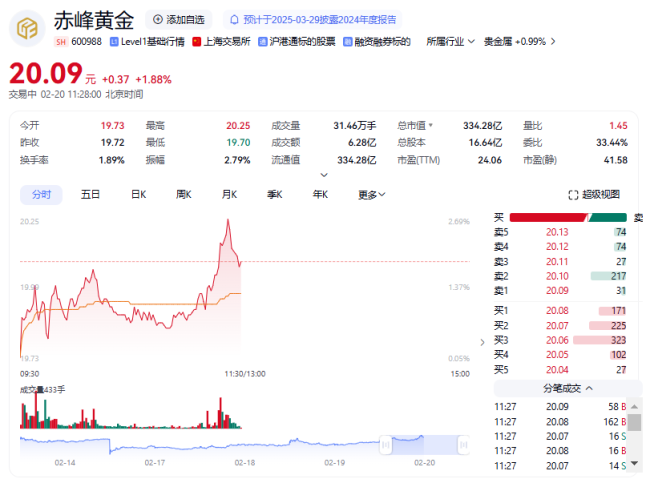Image resolution: width=650 pixels, height=487 pixels.
Task: Click the bell icon in the annual report notice
Action: tap(235, 19)
